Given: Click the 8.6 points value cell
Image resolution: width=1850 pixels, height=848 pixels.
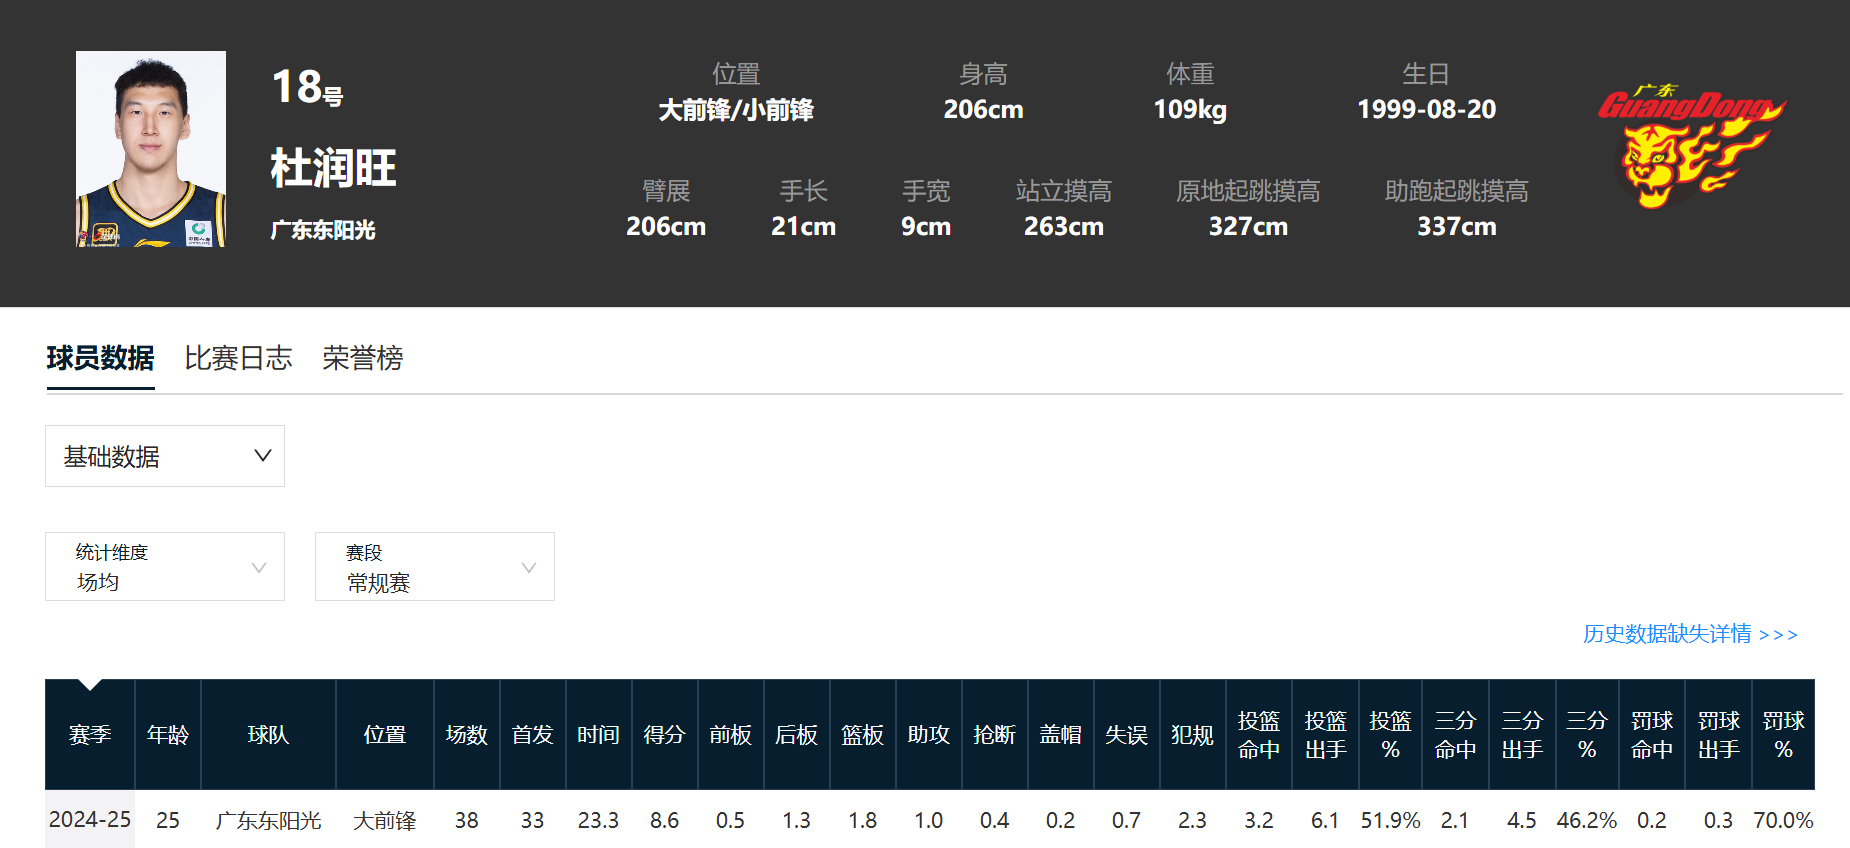Looking at the screenshot, I should pos(664,821).
